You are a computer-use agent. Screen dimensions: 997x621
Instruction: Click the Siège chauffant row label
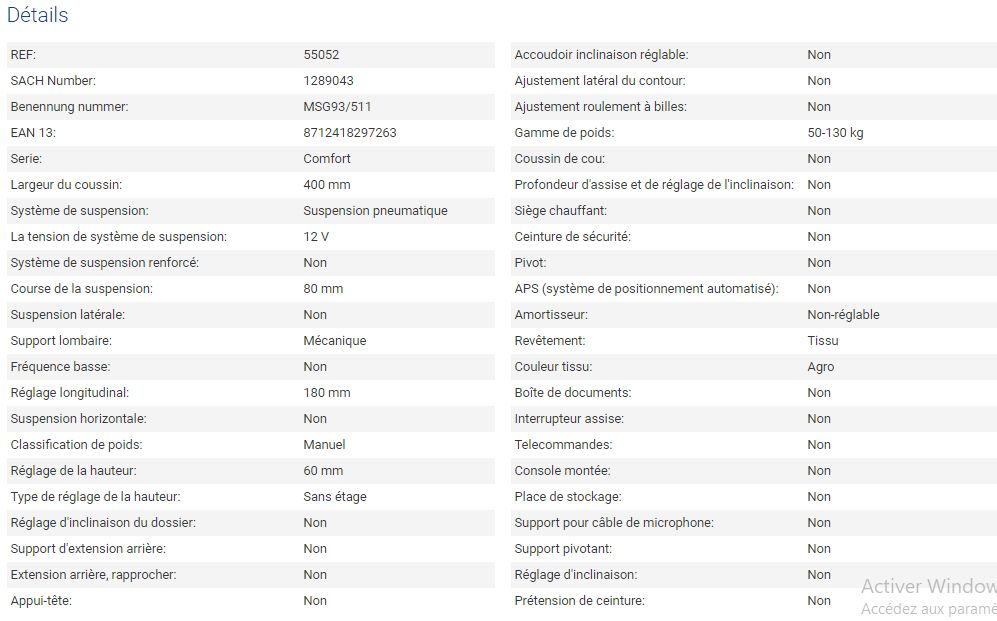pos(560,211)
